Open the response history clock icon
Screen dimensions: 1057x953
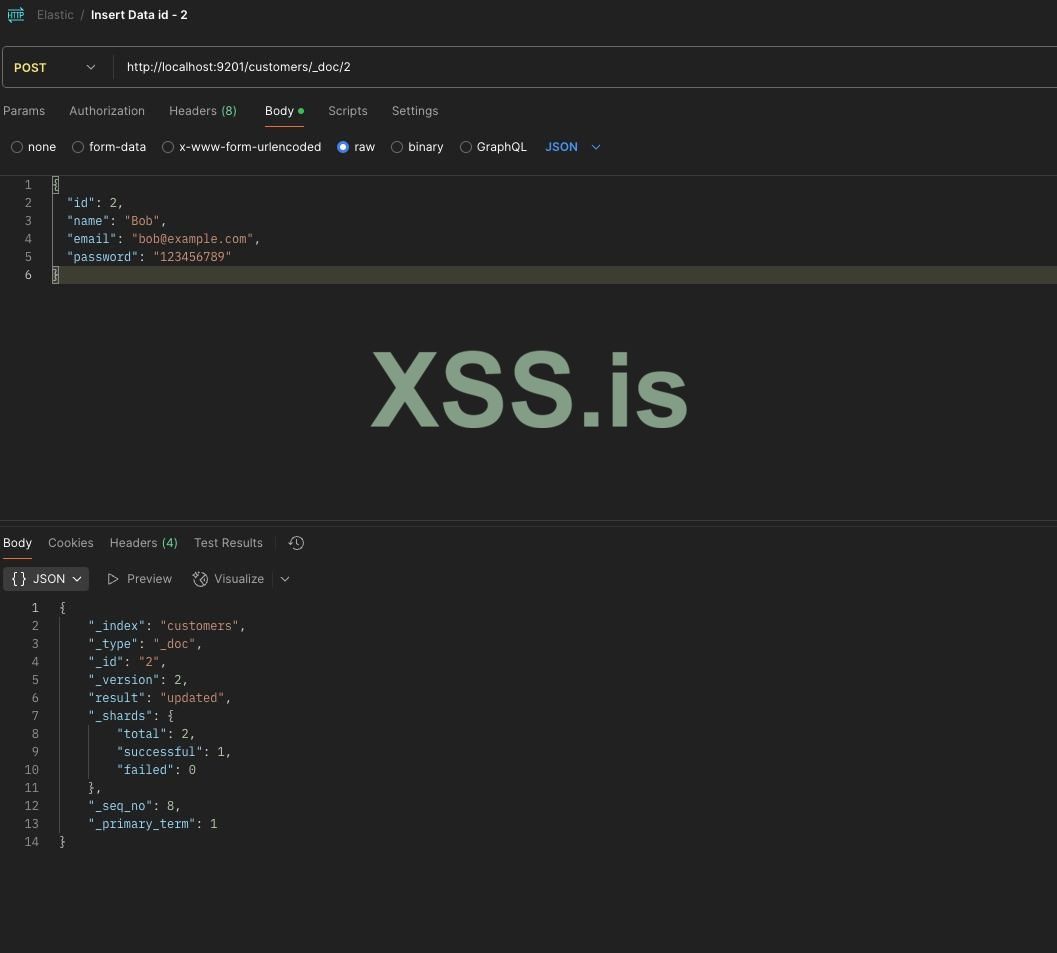tap(296, 543)
